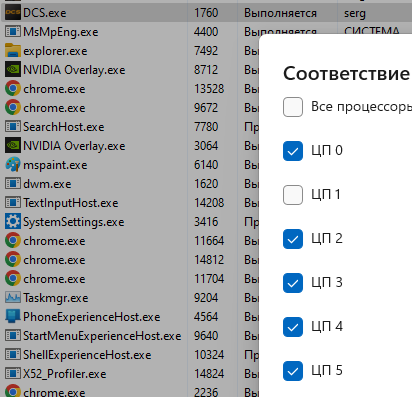The height and width of the screenshot is (397, 412).
Task: Click the SystemSettings.exe gear icon
Action: (x=13, y=222)
